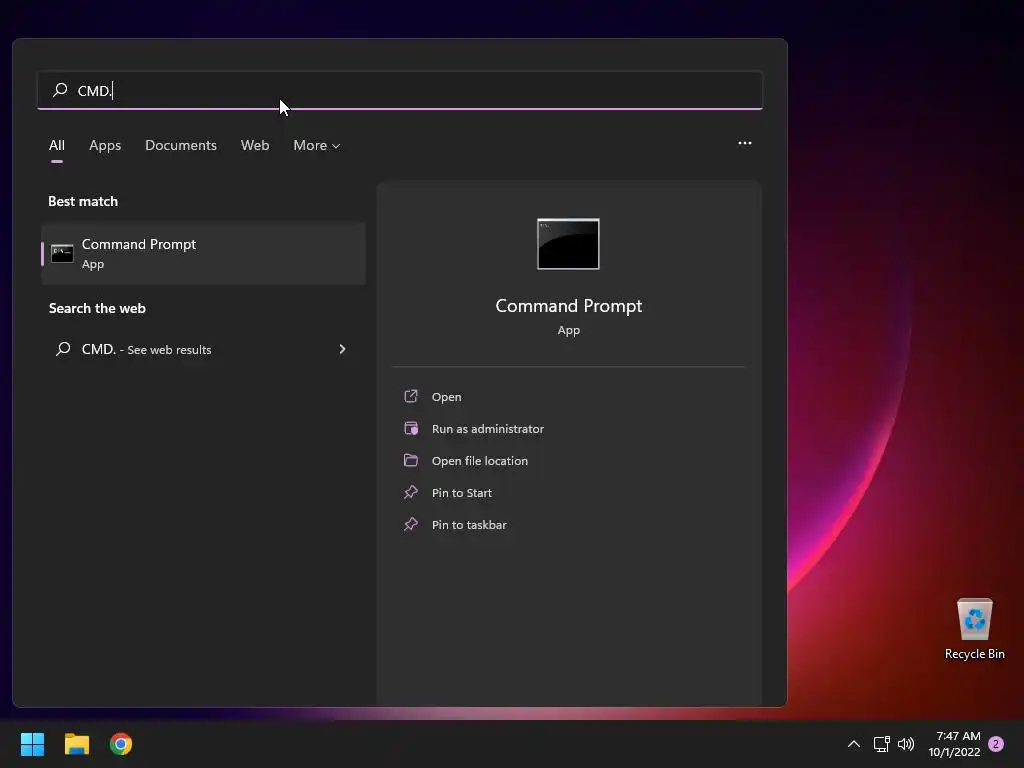1024x768 pixels.
Task: Click the Best match heading
Action: pyautogui.click(x=83, y=201)
